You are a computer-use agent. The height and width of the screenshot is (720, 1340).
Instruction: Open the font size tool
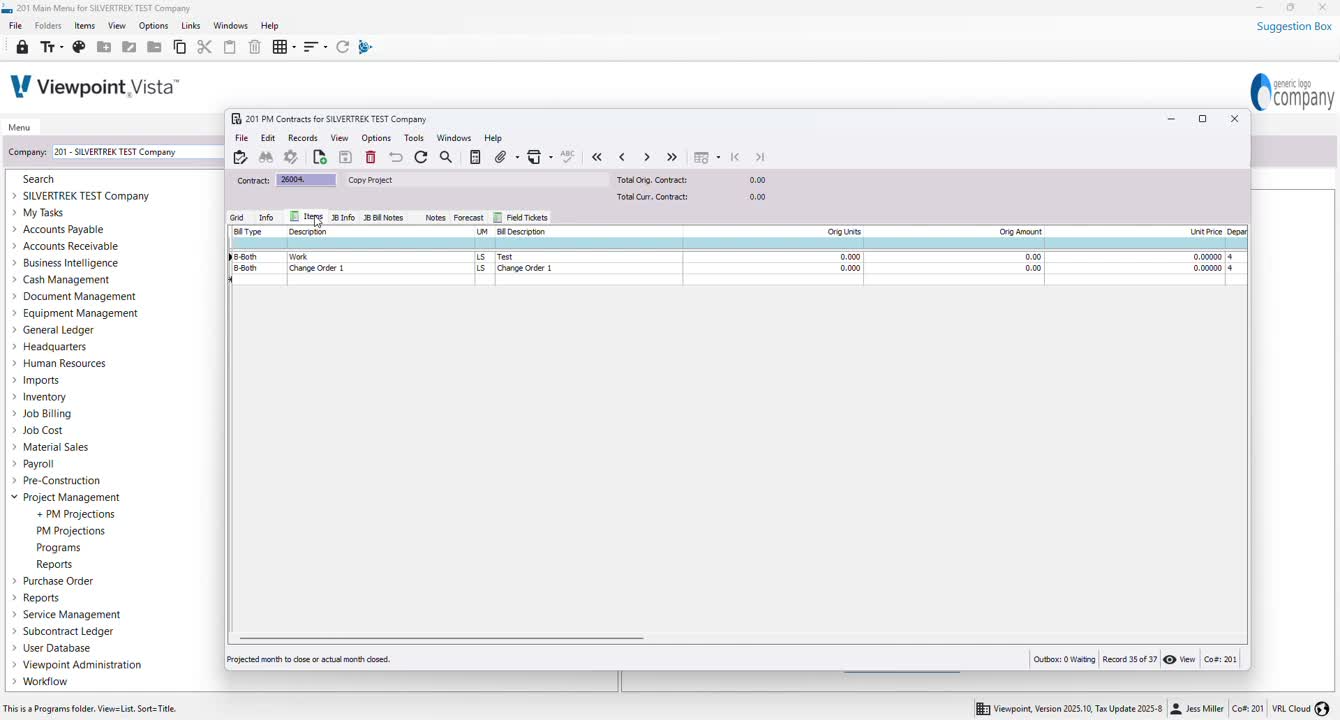[x=51, y=47]
